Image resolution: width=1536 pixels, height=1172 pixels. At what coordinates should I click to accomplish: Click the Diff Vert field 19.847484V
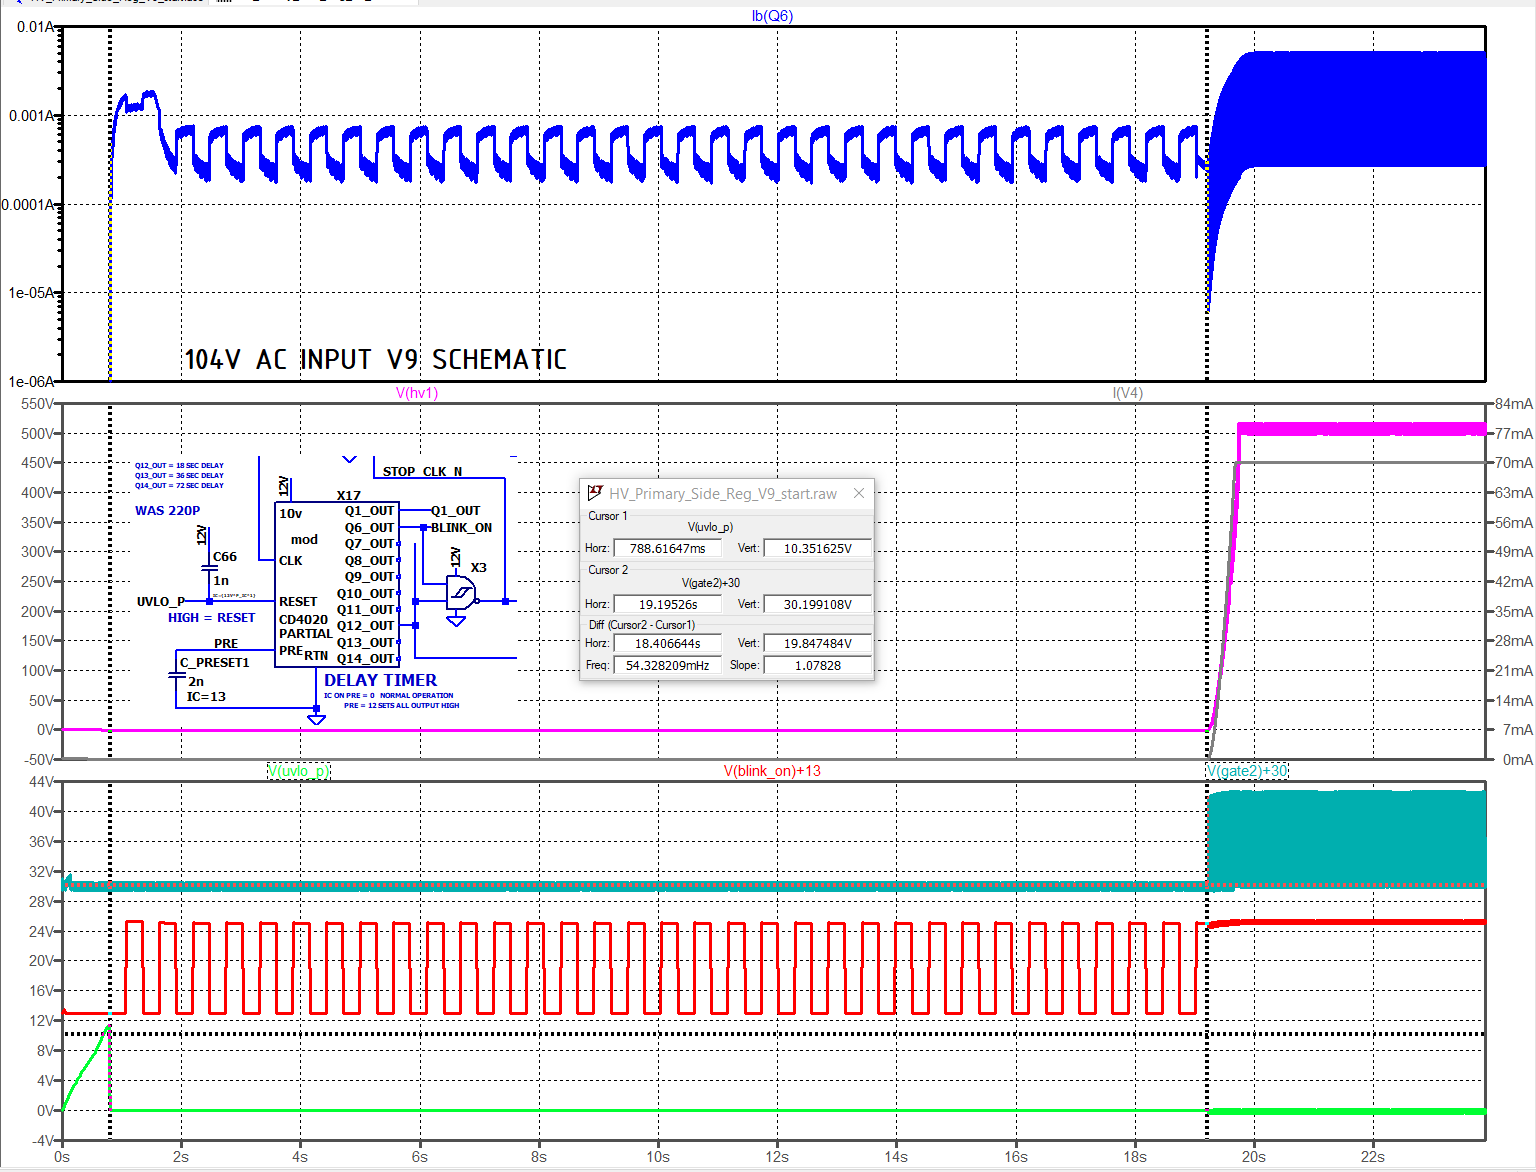click(817, 643)
